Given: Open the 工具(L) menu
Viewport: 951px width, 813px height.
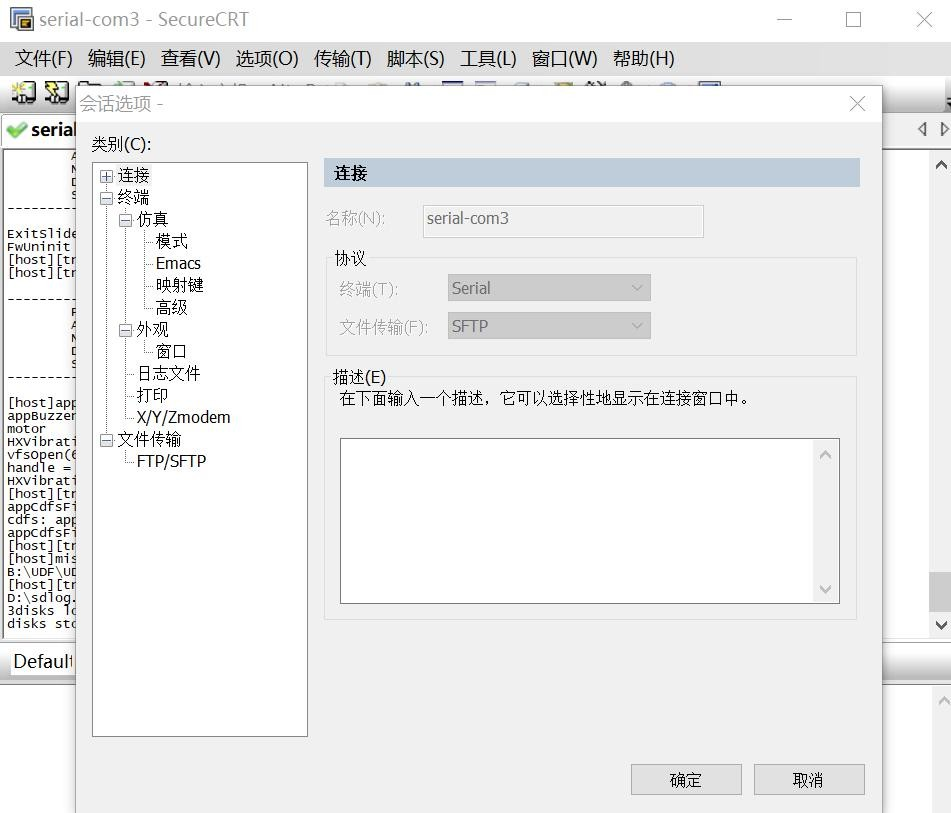Looking at the screenshot, I should 488,58.
